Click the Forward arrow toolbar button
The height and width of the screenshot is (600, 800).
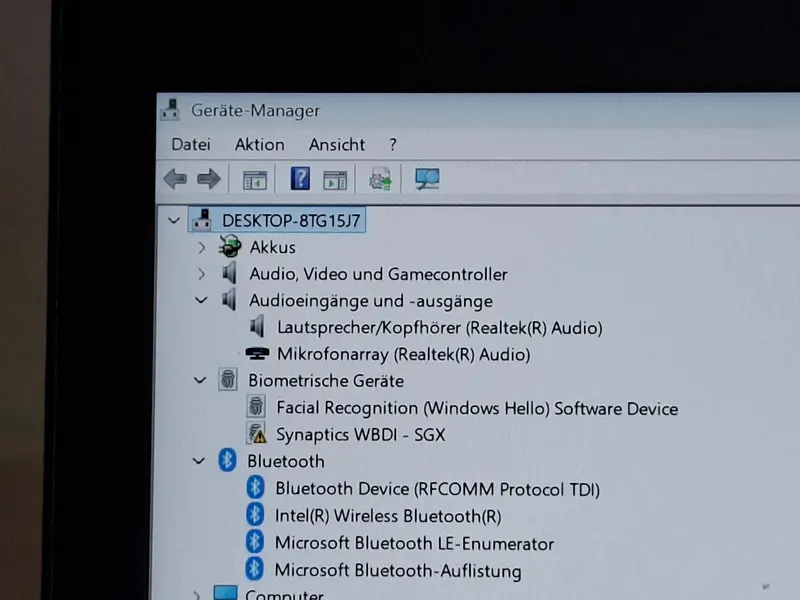[x=209, y=179]
